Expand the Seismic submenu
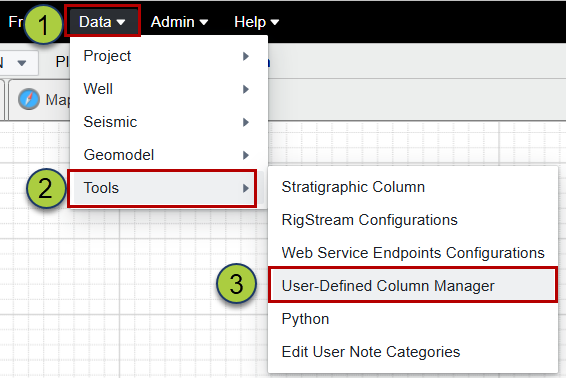Image resolution: width=566 pixels, height=378 pixels. [x=169, y=122]
